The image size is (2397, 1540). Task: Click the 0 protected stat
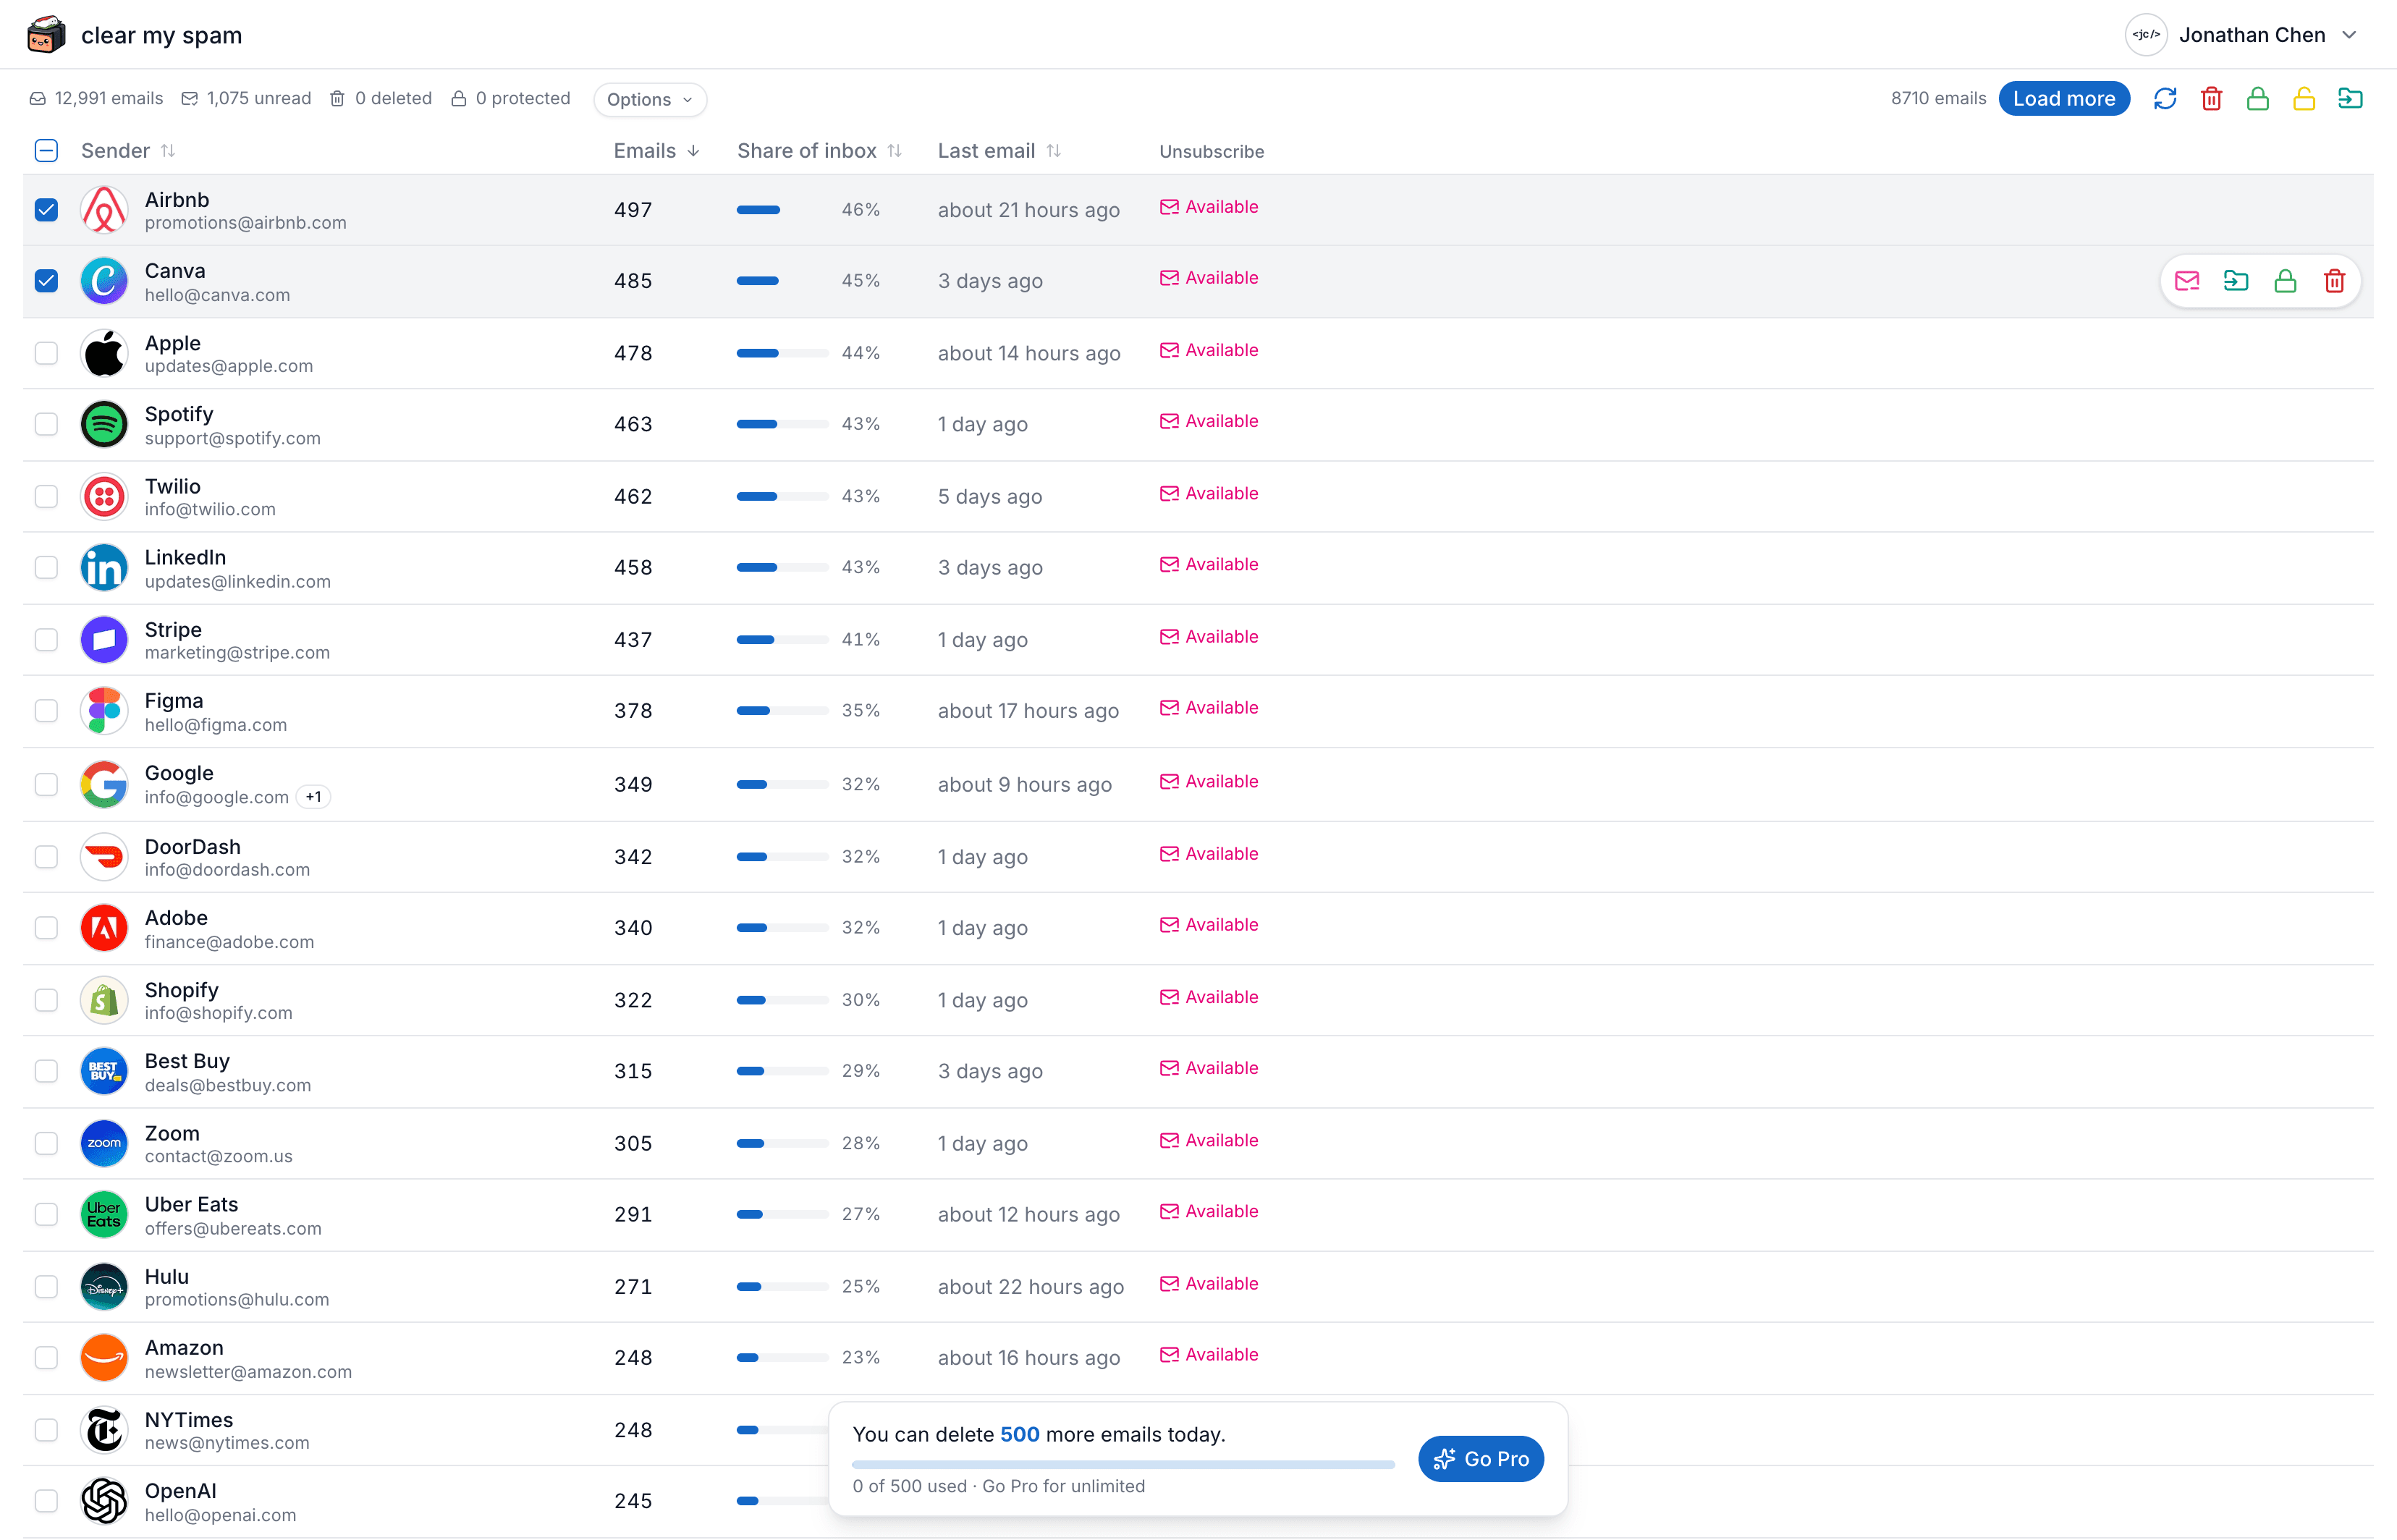pos(510,98)
